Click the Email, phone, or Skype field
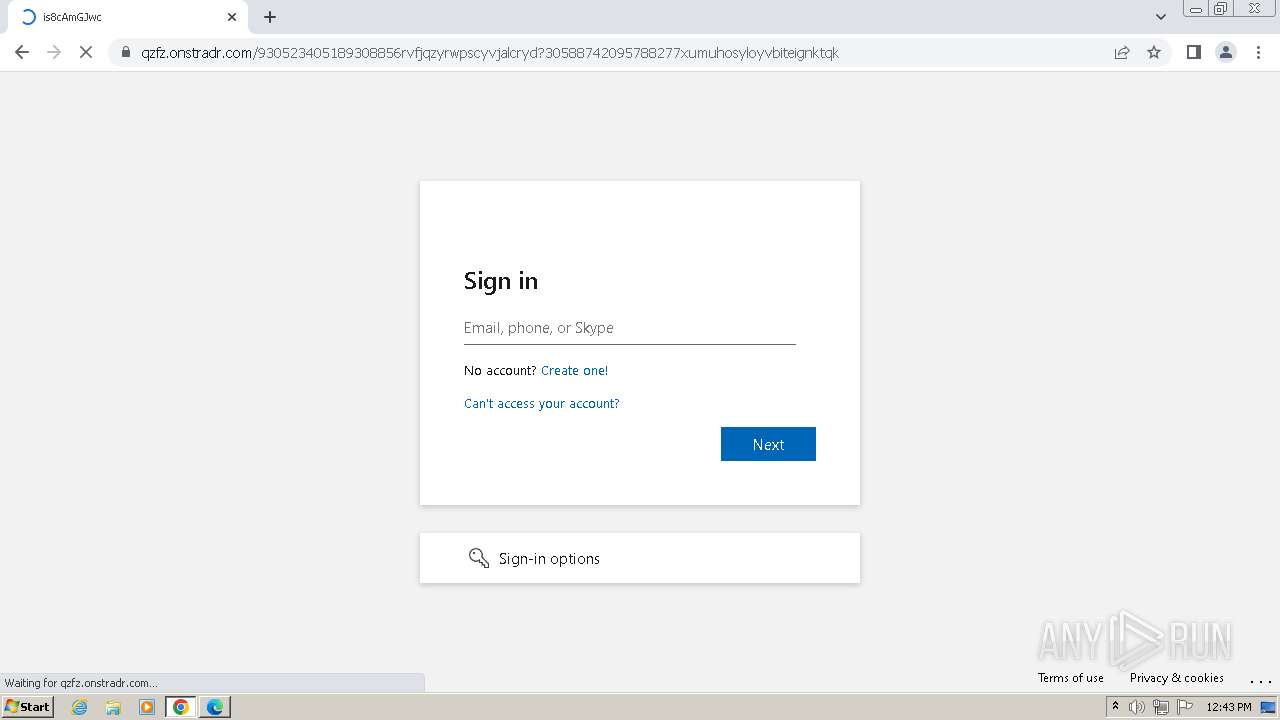Image resolution: width=1280 pixels, height=720 pixels. (630, 328)
